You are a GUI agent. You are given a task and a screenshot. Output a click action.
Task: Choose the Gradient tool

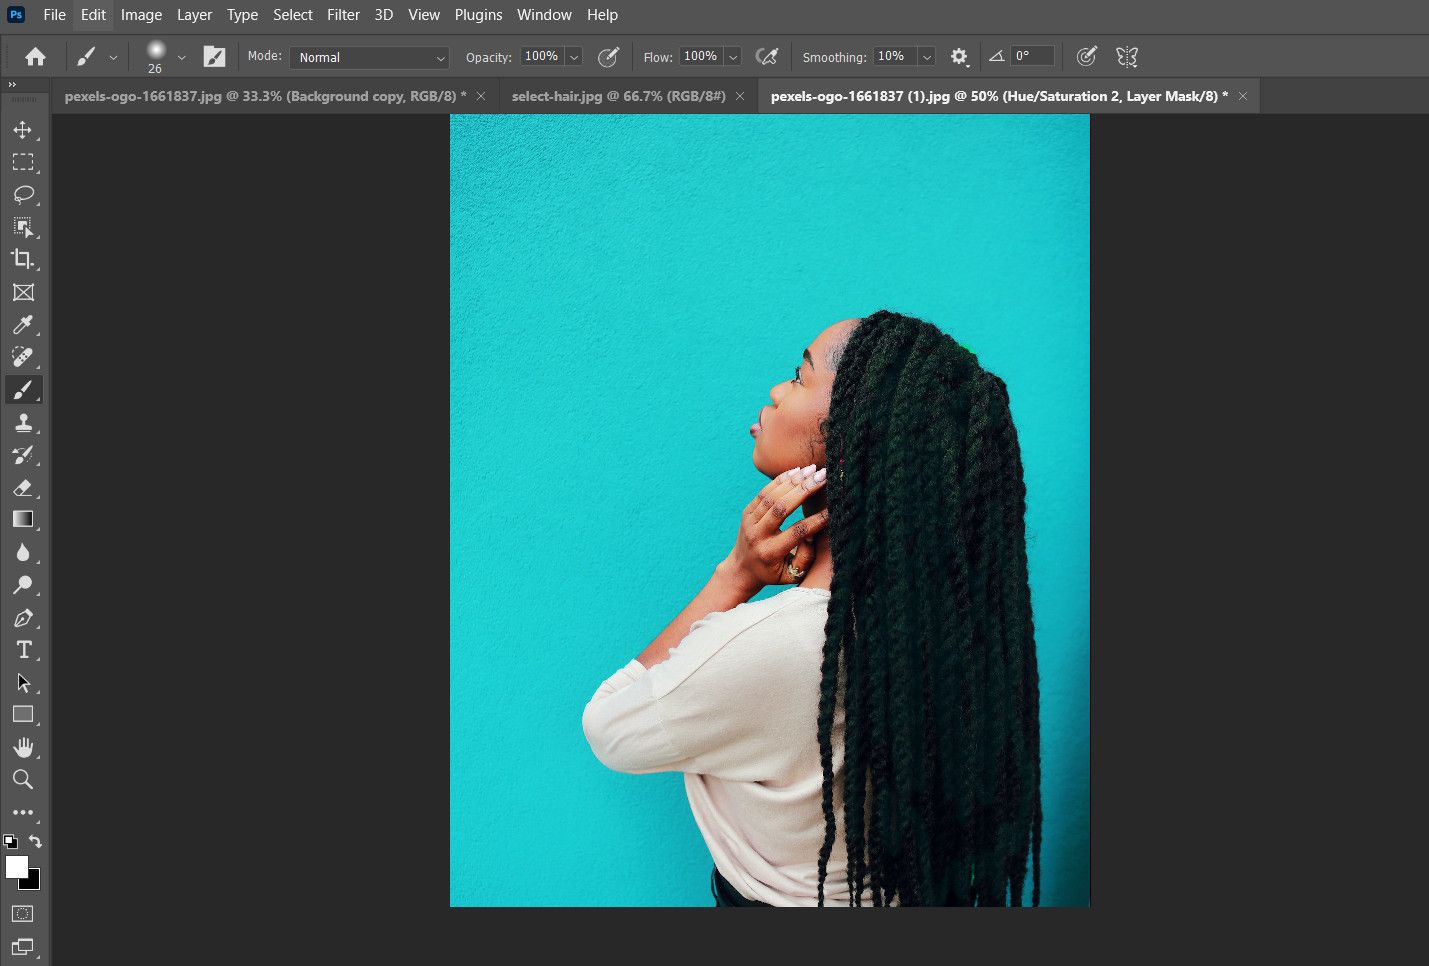[24, 519]
